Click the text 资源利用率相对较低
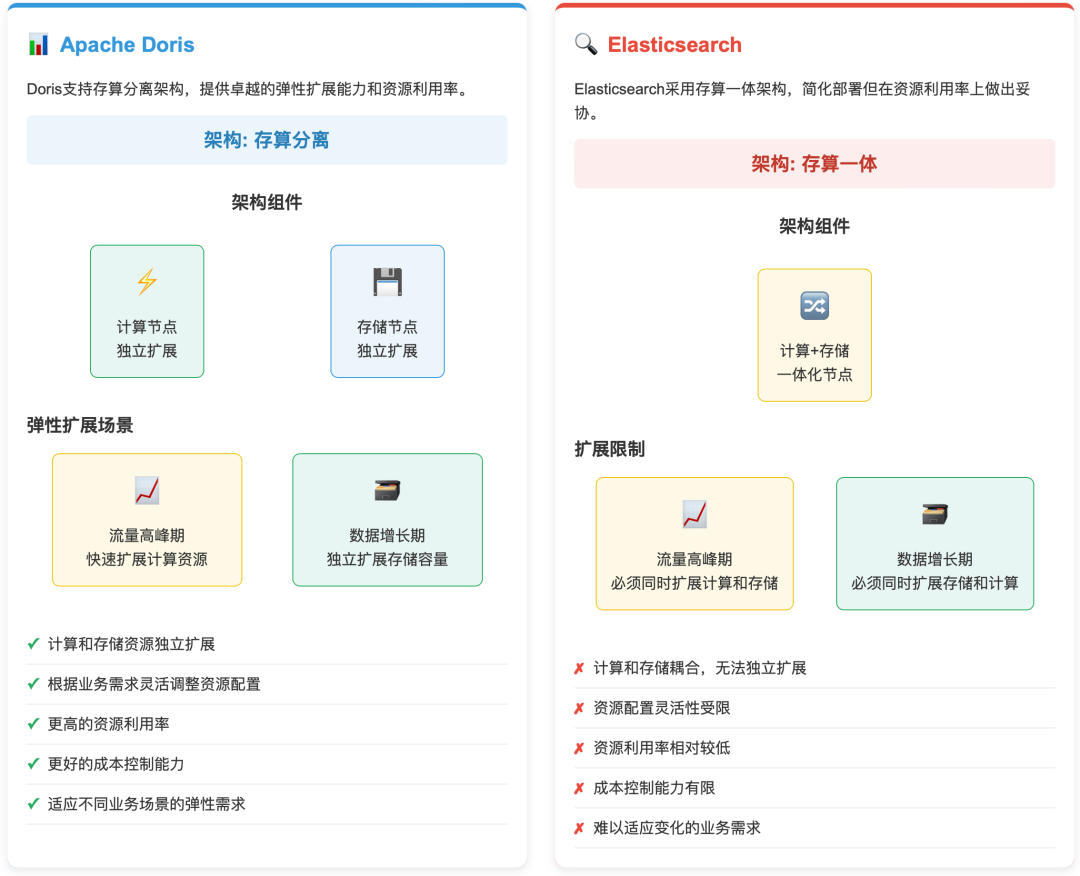The height and width of the screenshot is (876, 1080). pos(662,748)
